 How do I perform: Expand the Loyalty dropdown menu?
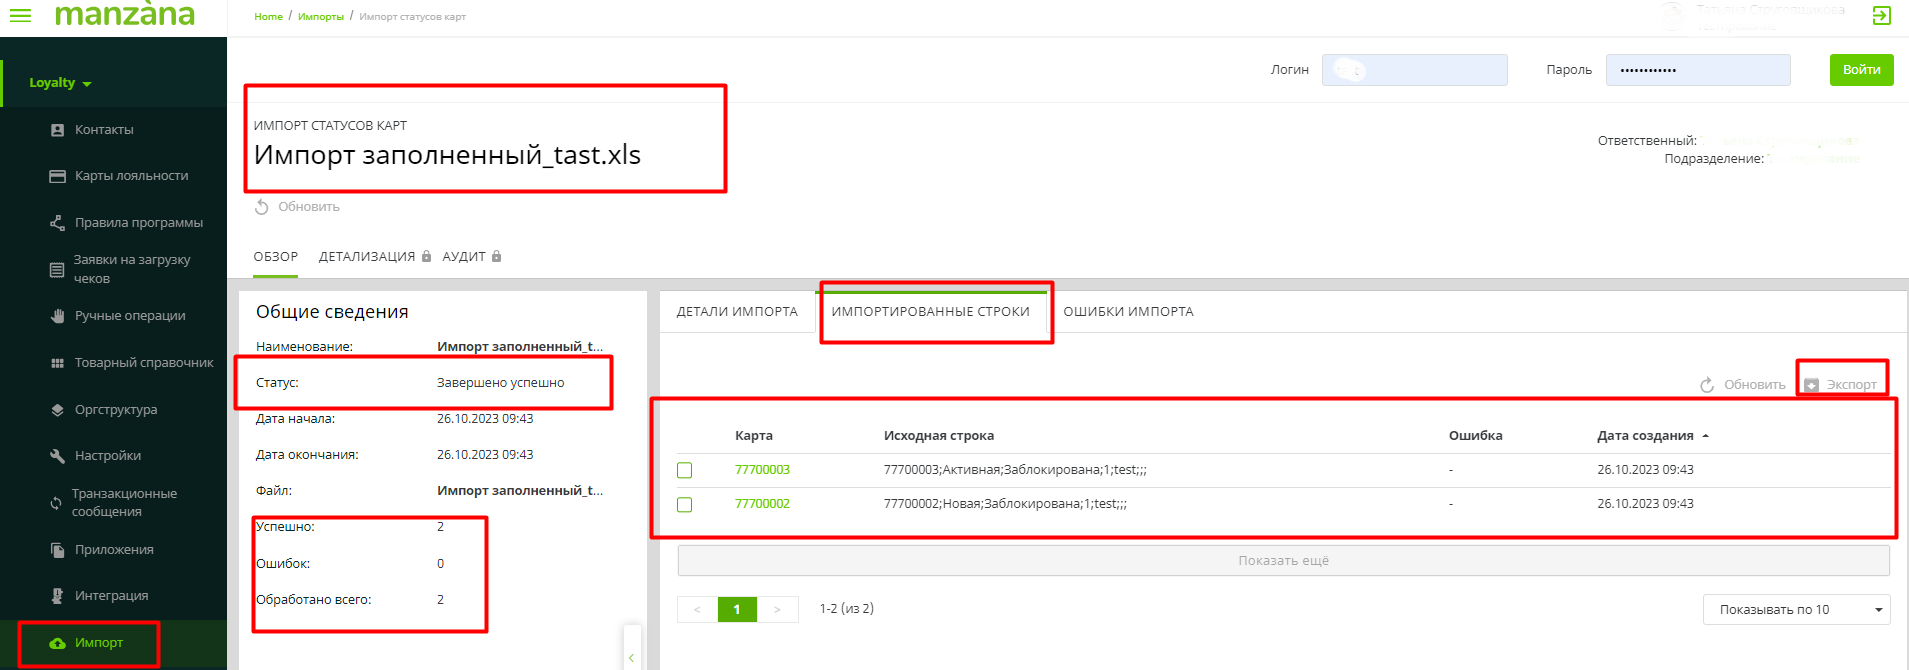(60, 83)
